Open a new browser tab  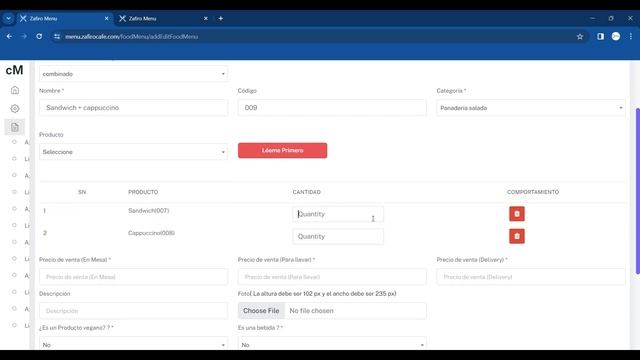pos(220,18)
